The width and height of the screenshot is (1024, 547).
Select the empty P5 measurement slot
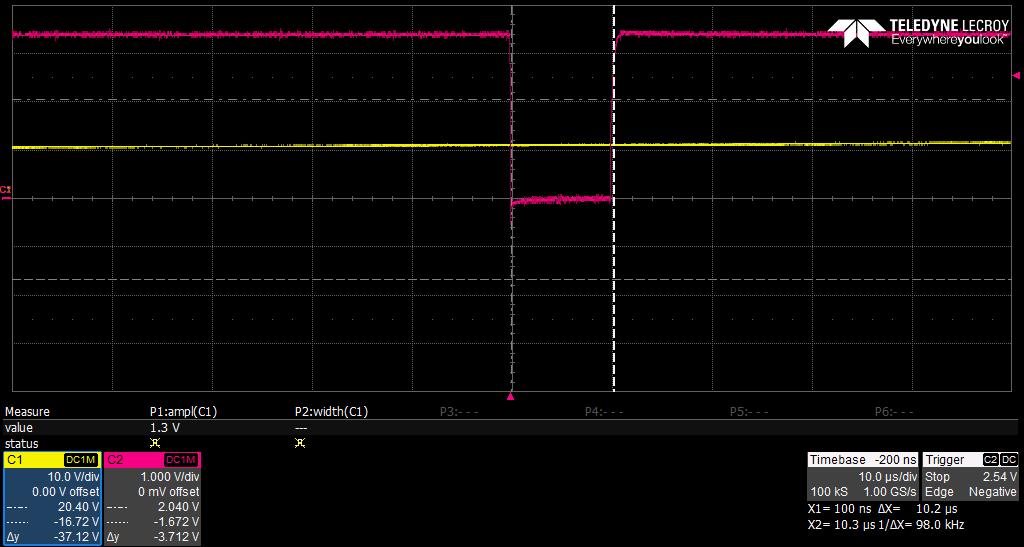750,412
